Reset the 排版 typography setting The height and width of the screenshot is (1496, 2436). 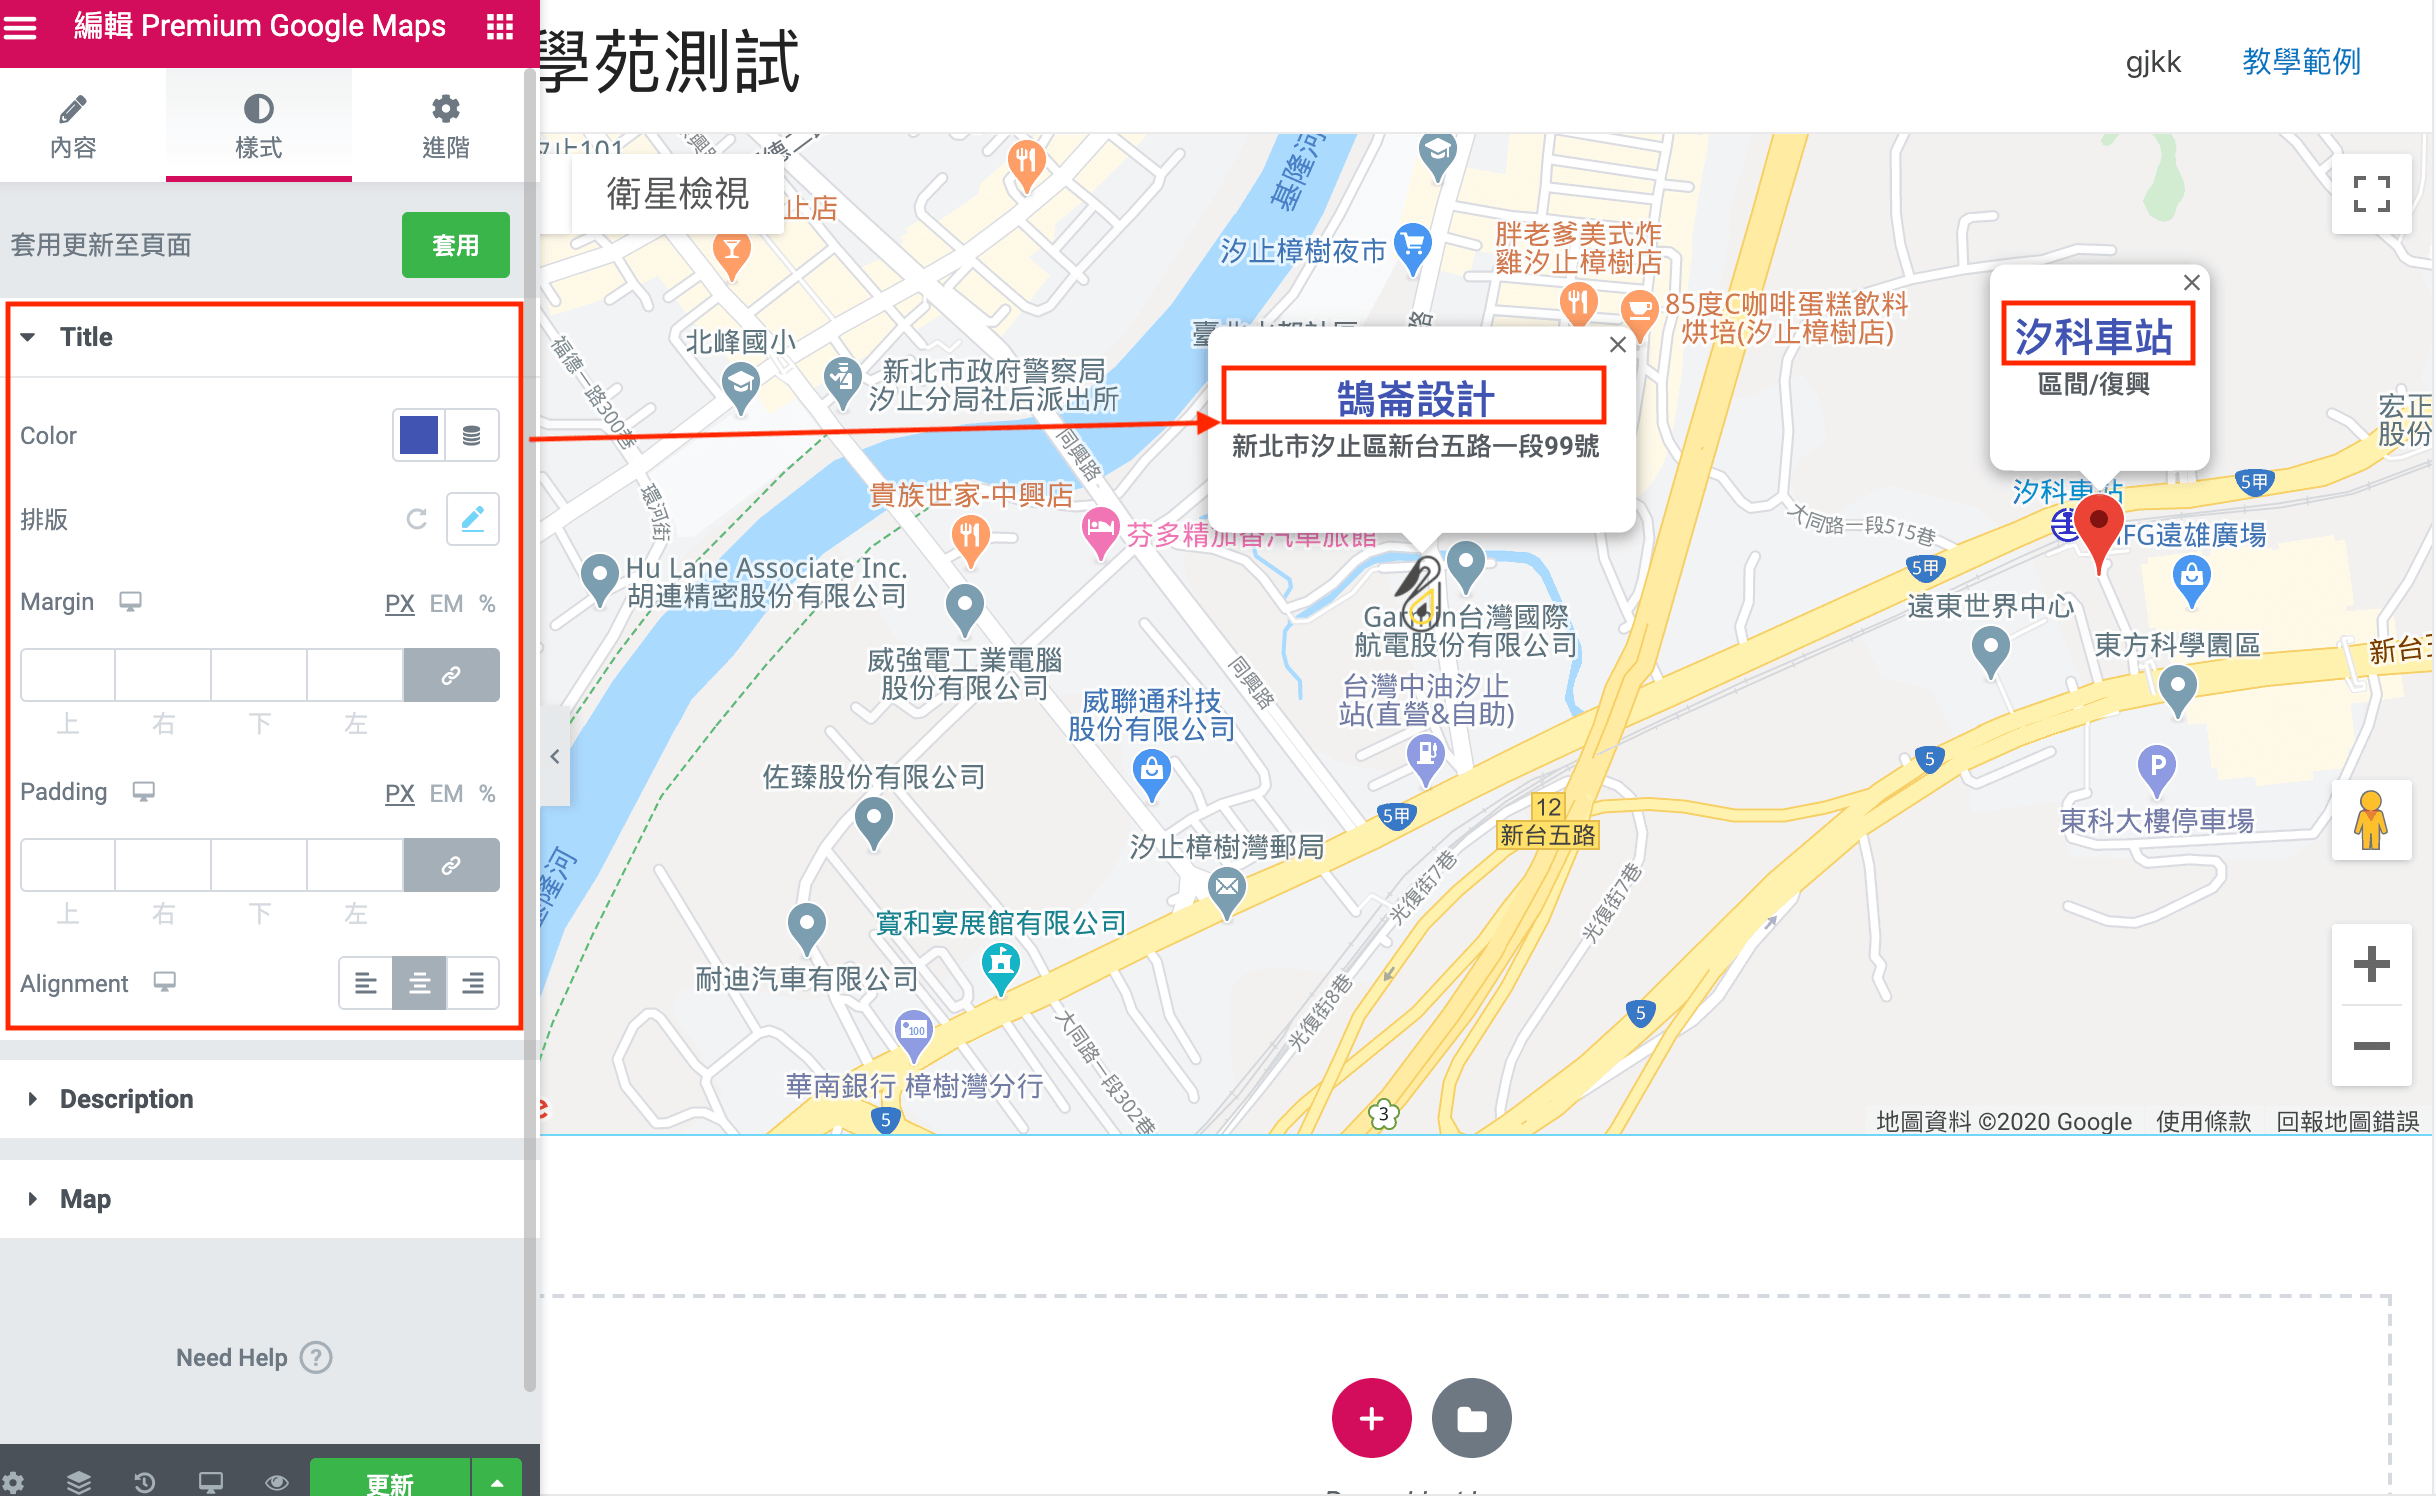pos(417,519)
